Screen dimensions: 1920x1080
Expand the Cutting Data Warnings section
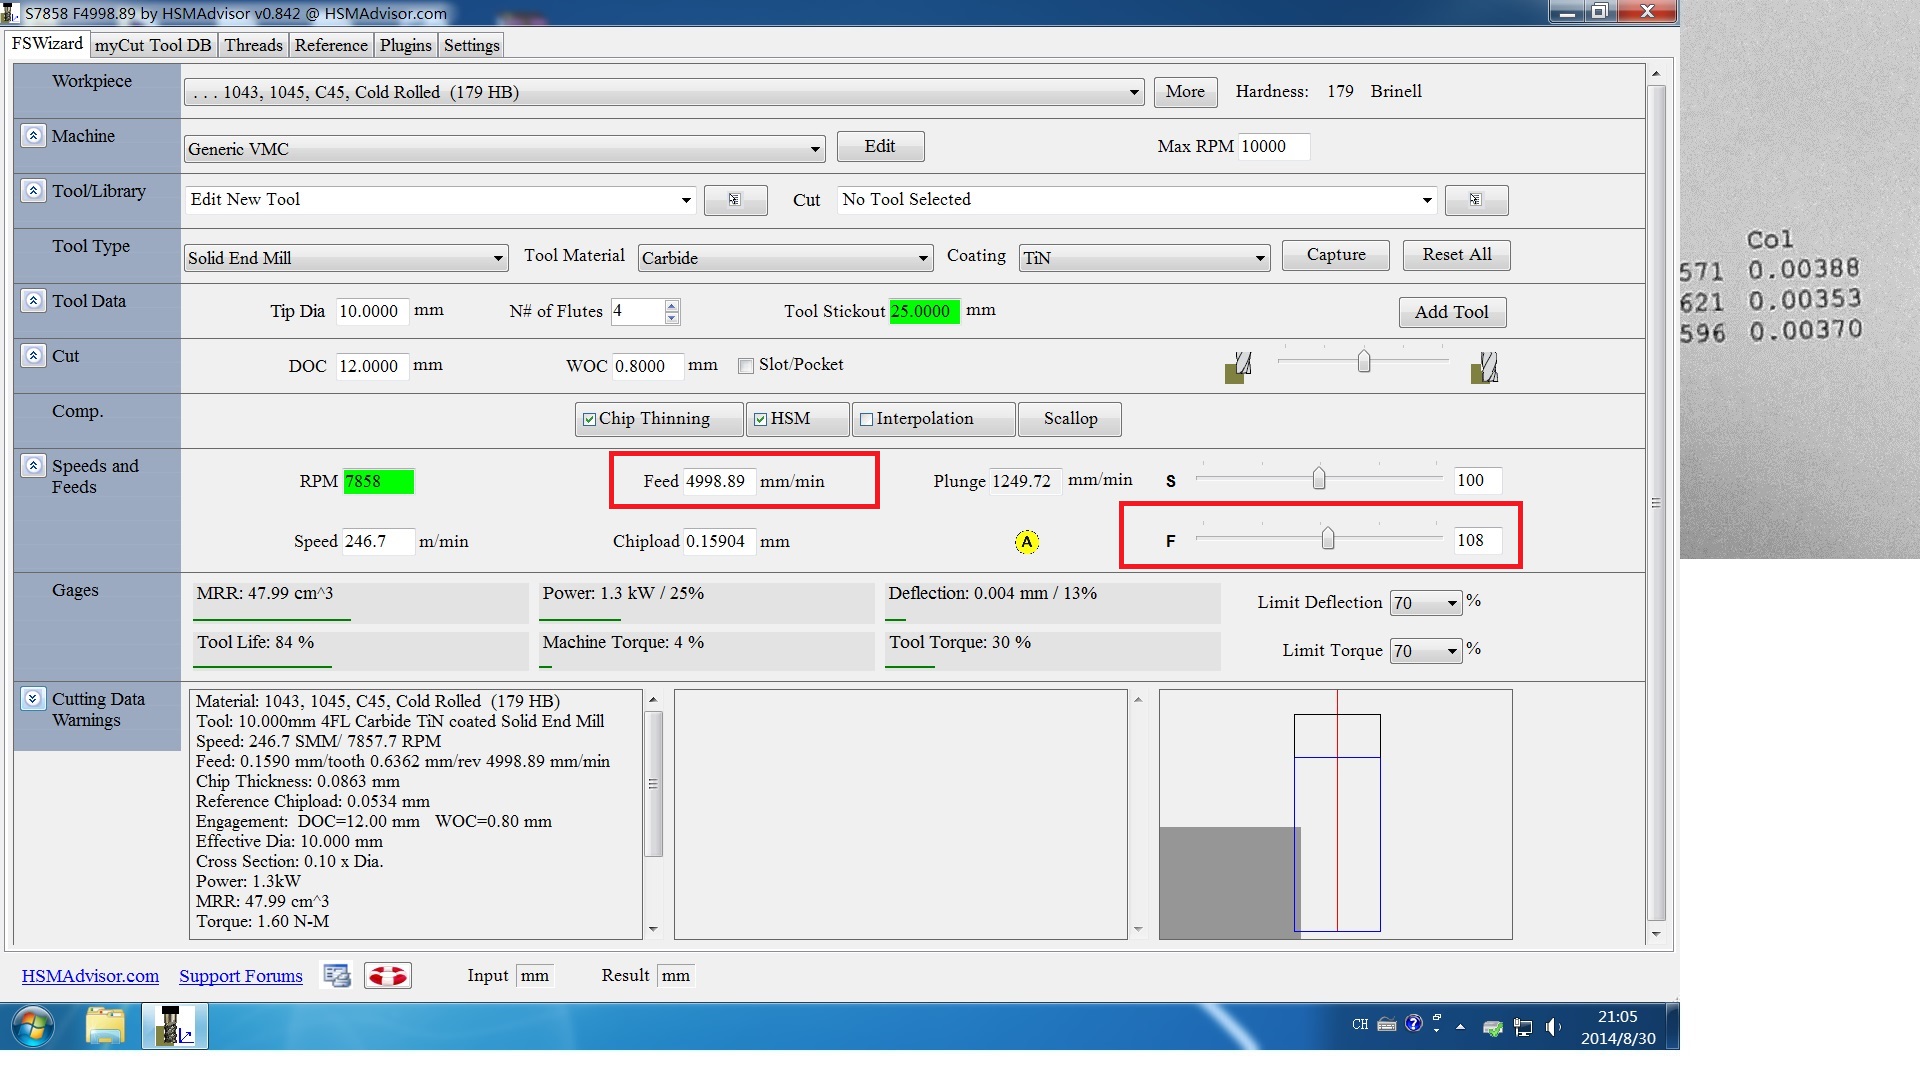tap(33, 699)
